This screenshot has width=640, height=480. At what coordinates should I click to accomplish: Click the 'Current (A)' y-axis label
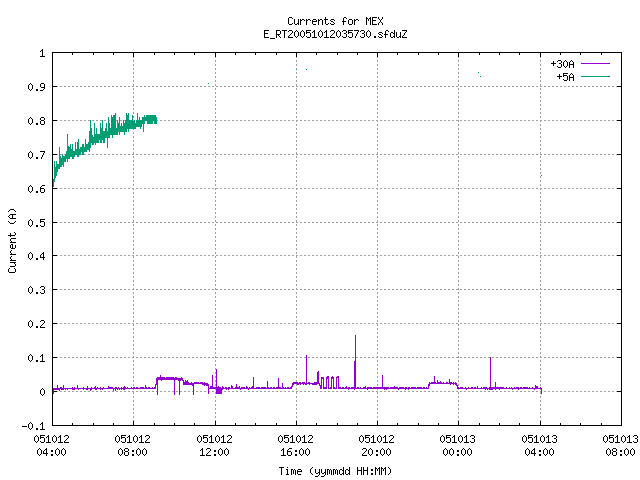pyautogui.click(x=12, y=240)
